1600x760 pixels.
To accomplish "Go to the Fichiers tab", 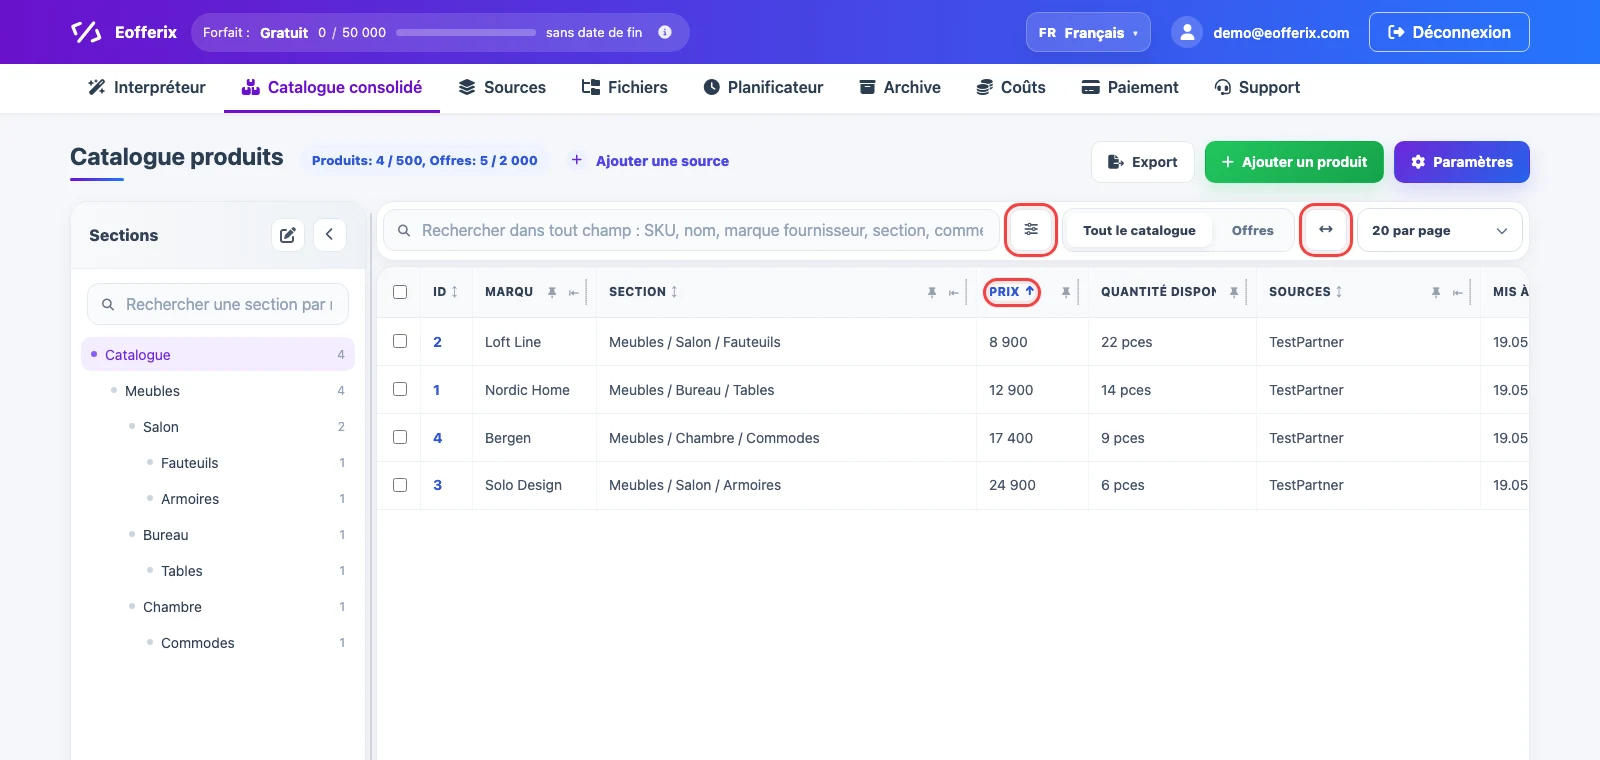I will point(625,87).
